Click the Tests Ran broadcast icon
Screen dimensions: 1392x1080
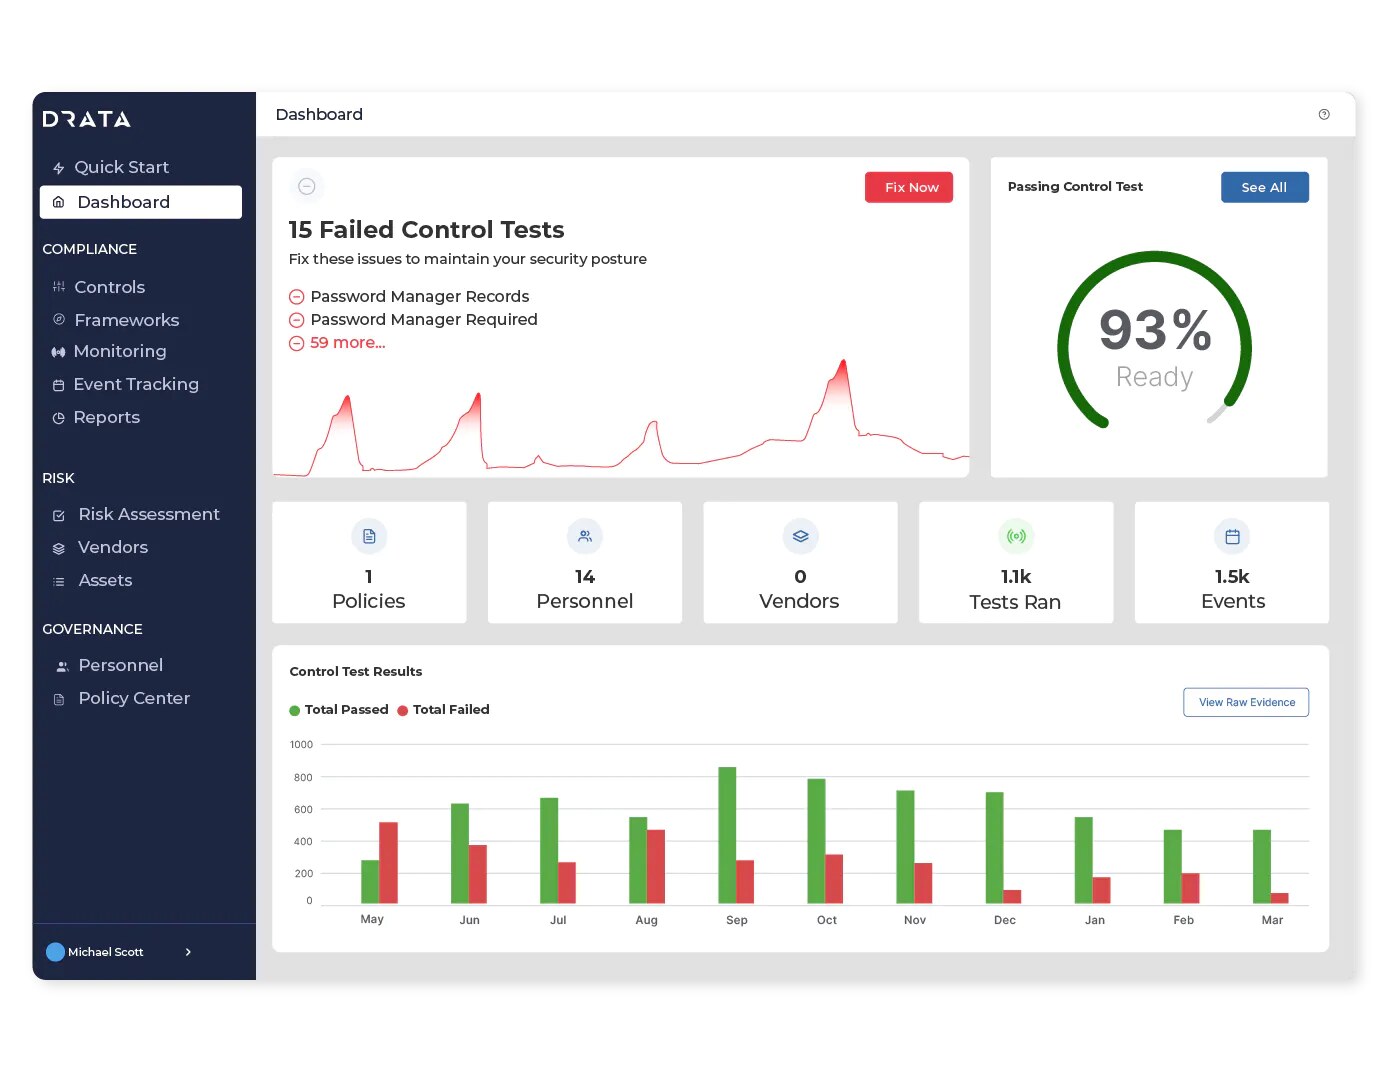click(x=1016, y=536)
